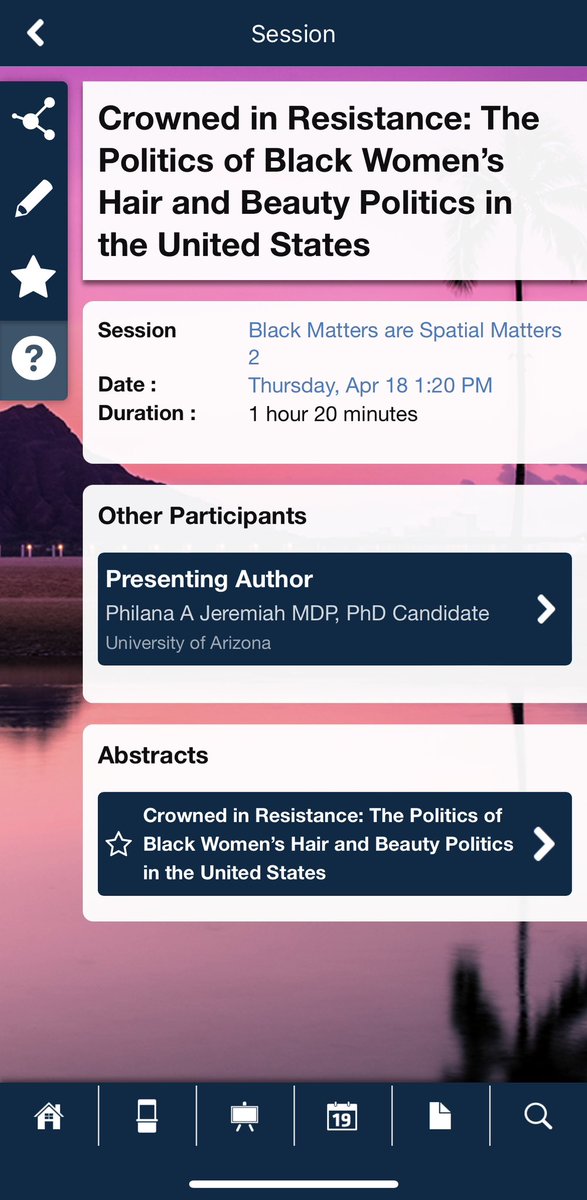
Task: Open the Crowned in Resistance abstract entry
Action: pyautogui.click(x=335, y=844)
